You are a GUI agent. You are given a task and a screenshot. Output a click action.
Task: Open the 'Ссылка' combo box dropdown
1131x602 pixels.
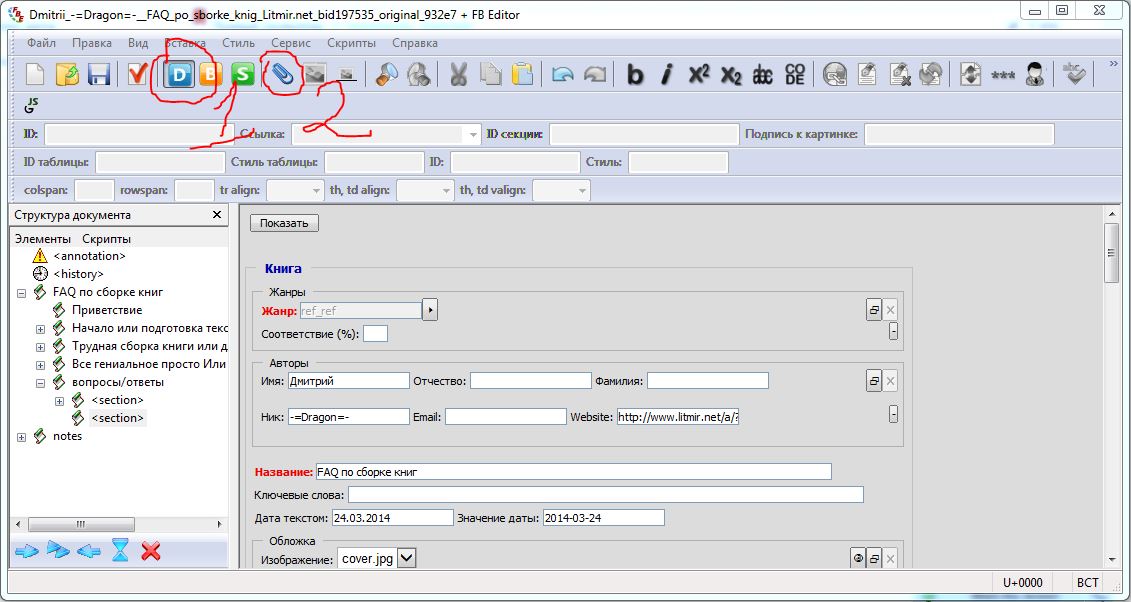point(473,134)
